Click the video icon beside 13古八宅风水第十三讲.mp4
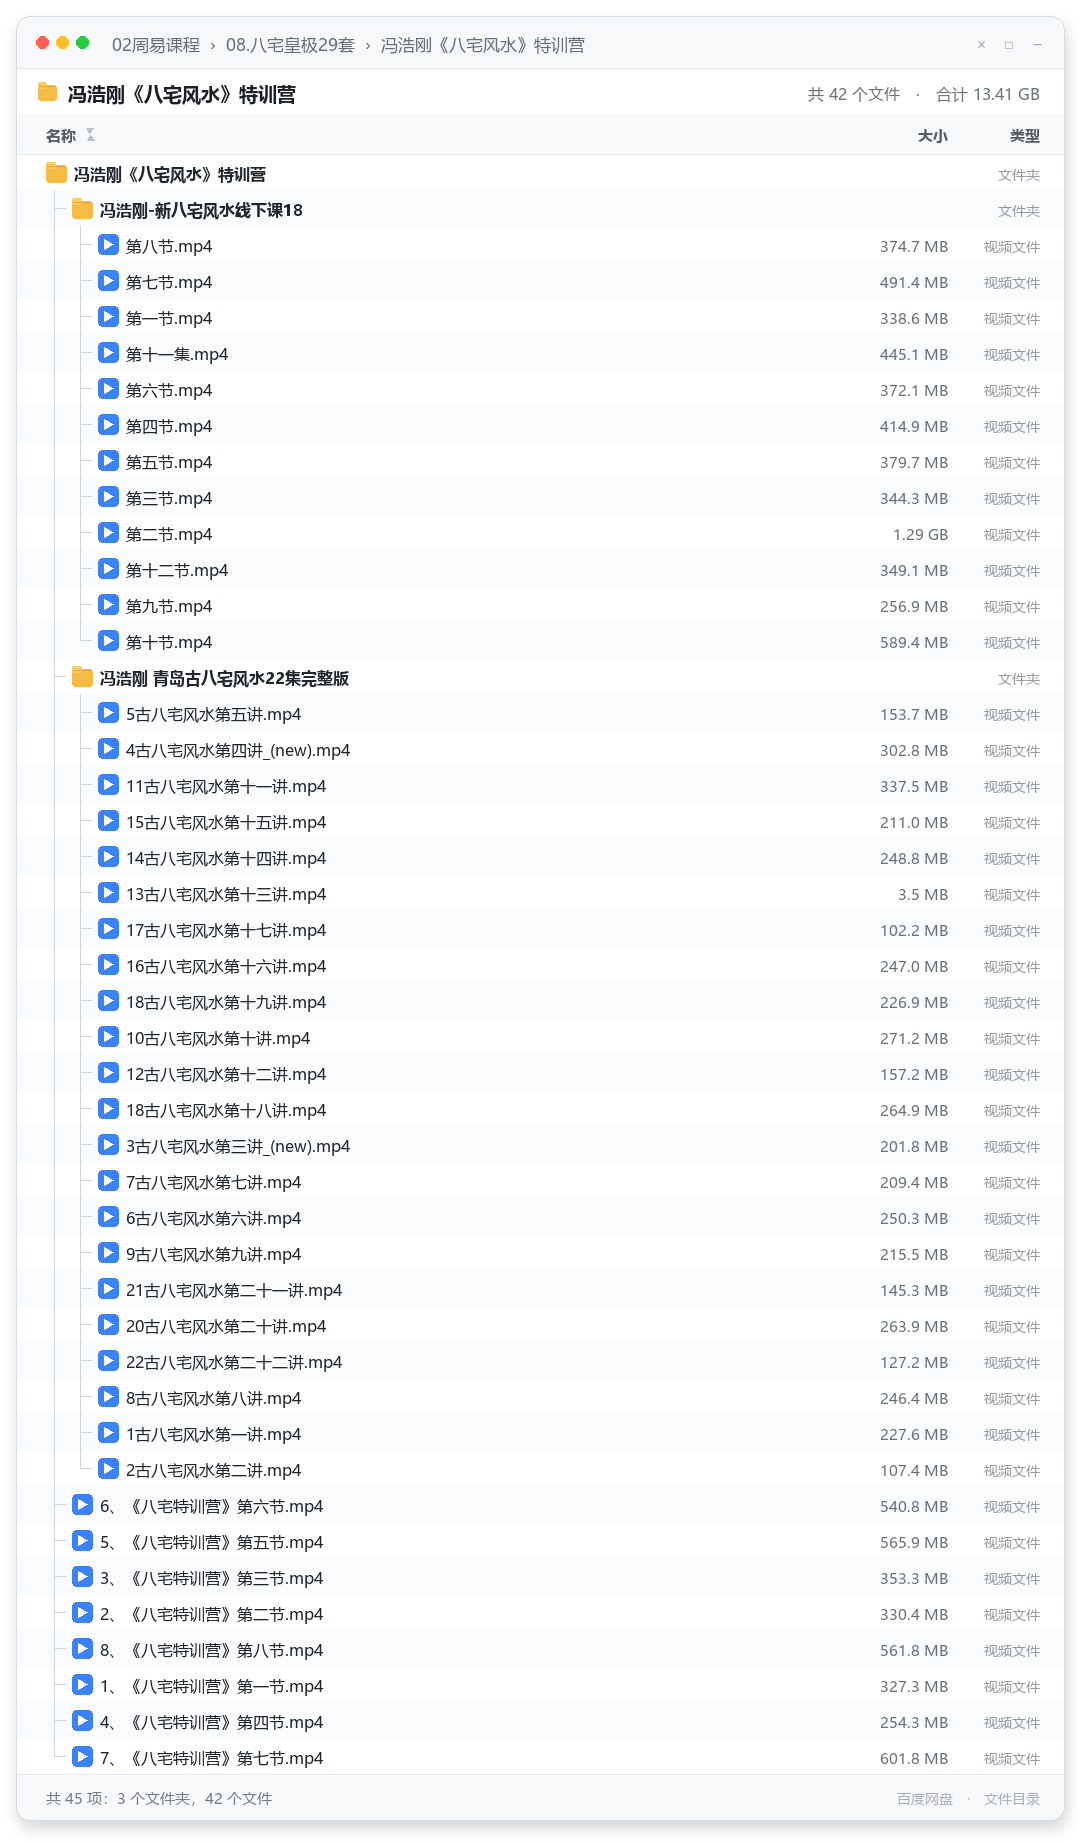 (x=109, y=893)
